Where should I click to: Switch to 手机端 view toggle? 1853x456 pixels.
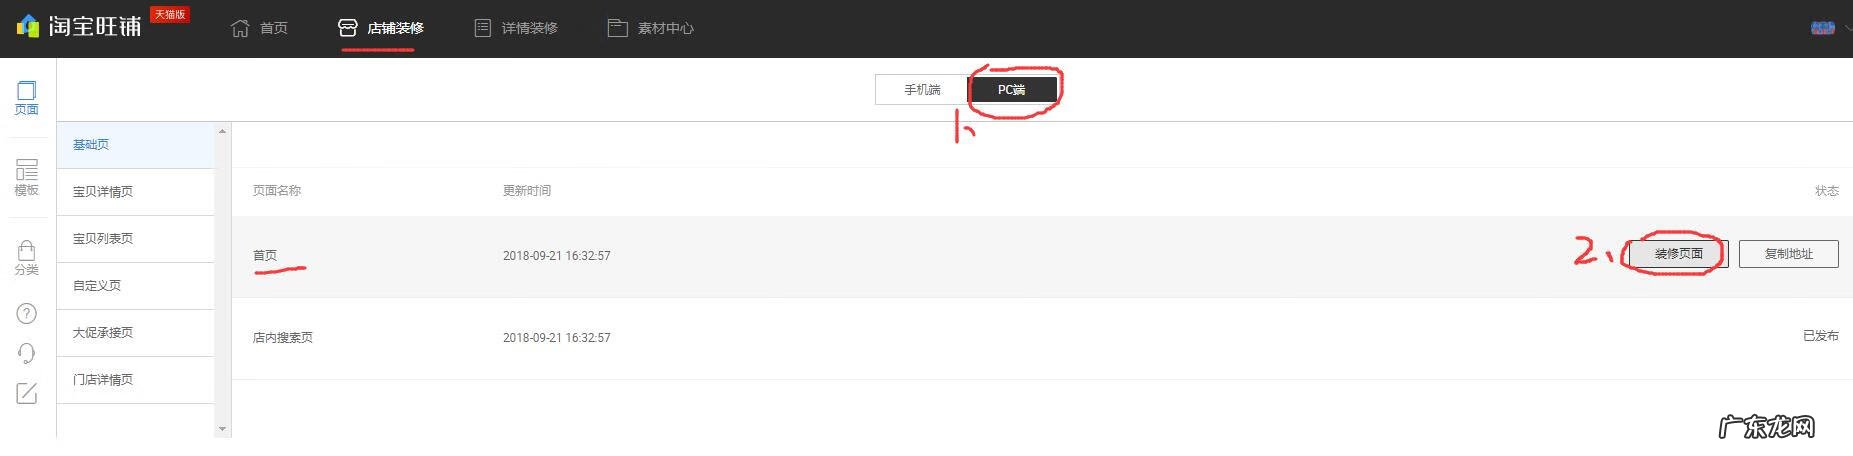click(x=922, y=89)
